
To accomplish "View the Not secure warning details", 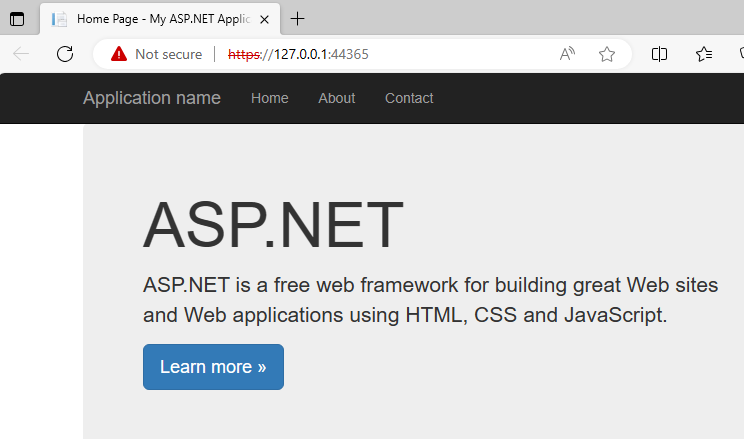I will click(x=119, y=54).
